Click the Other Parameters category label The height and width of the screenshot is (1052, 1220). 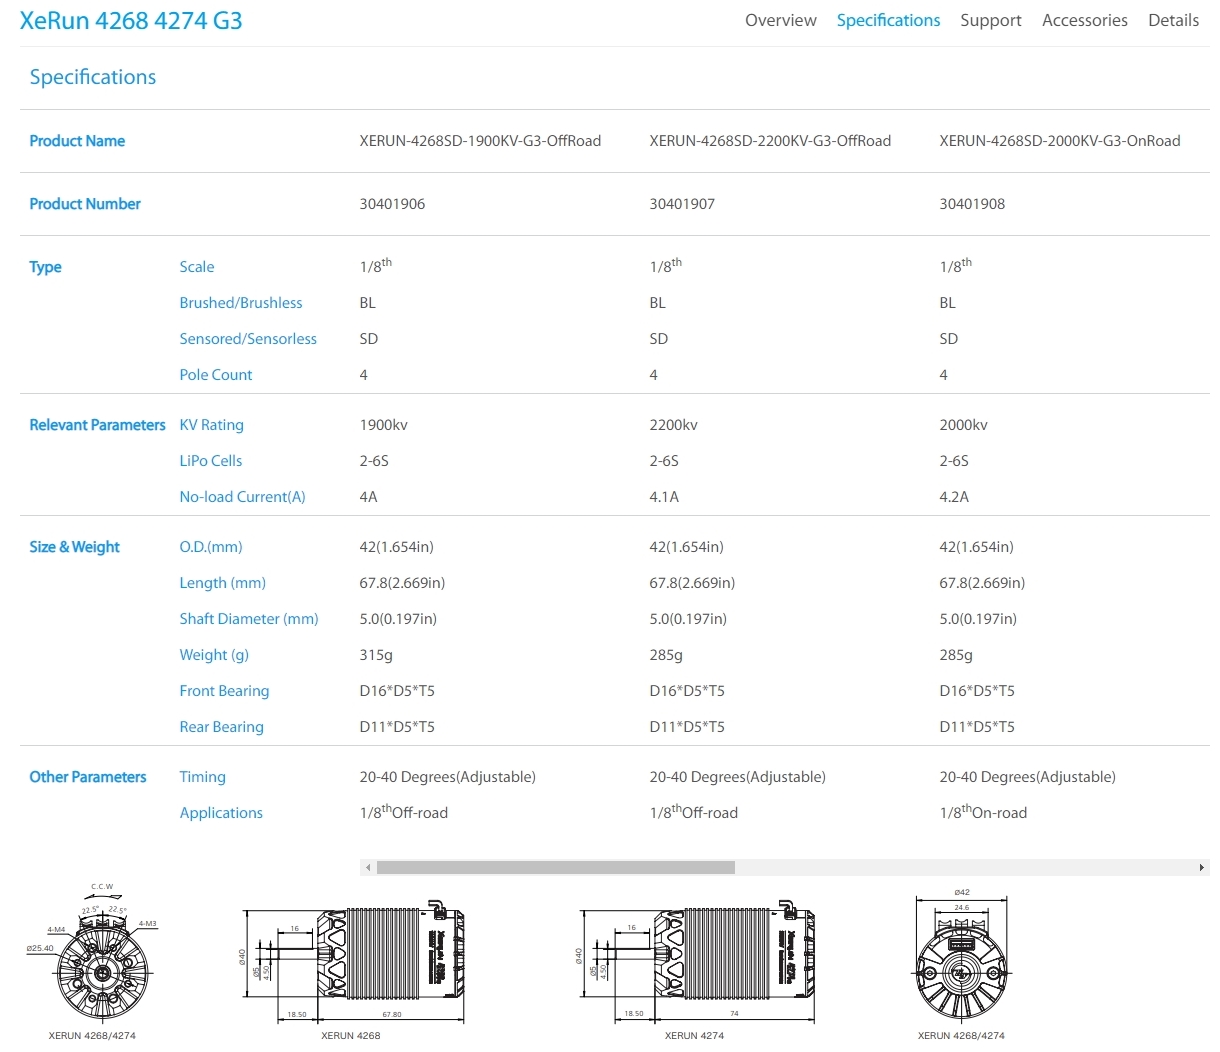click(x=88, y=777)
